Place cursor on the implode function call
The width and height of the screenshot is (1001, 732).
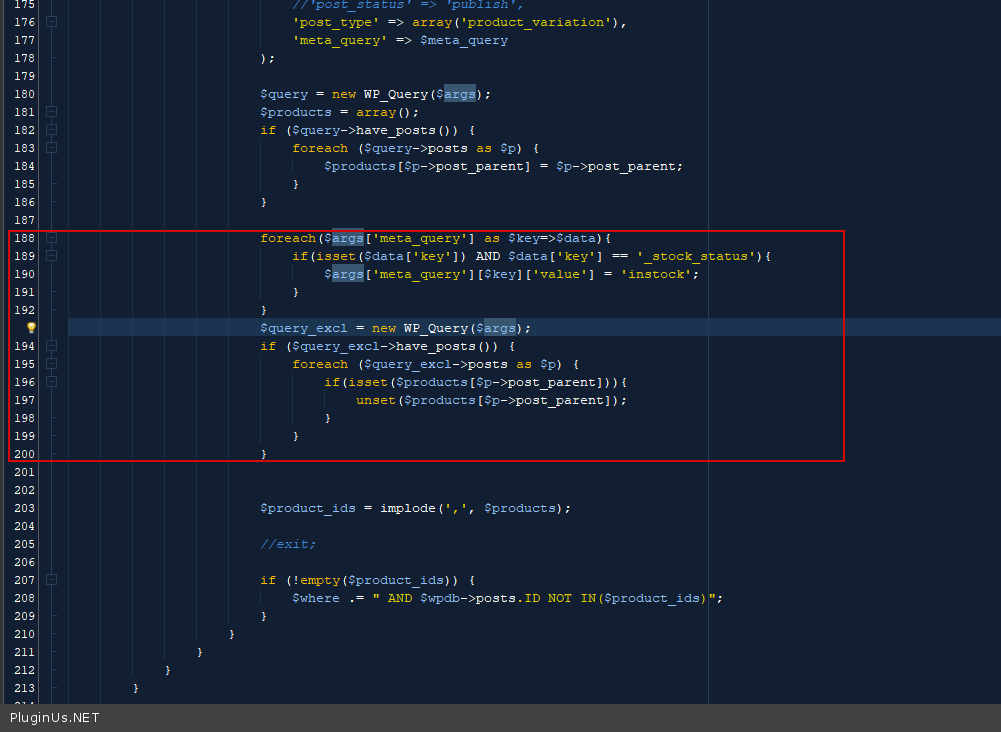click(x=407, y=508)
